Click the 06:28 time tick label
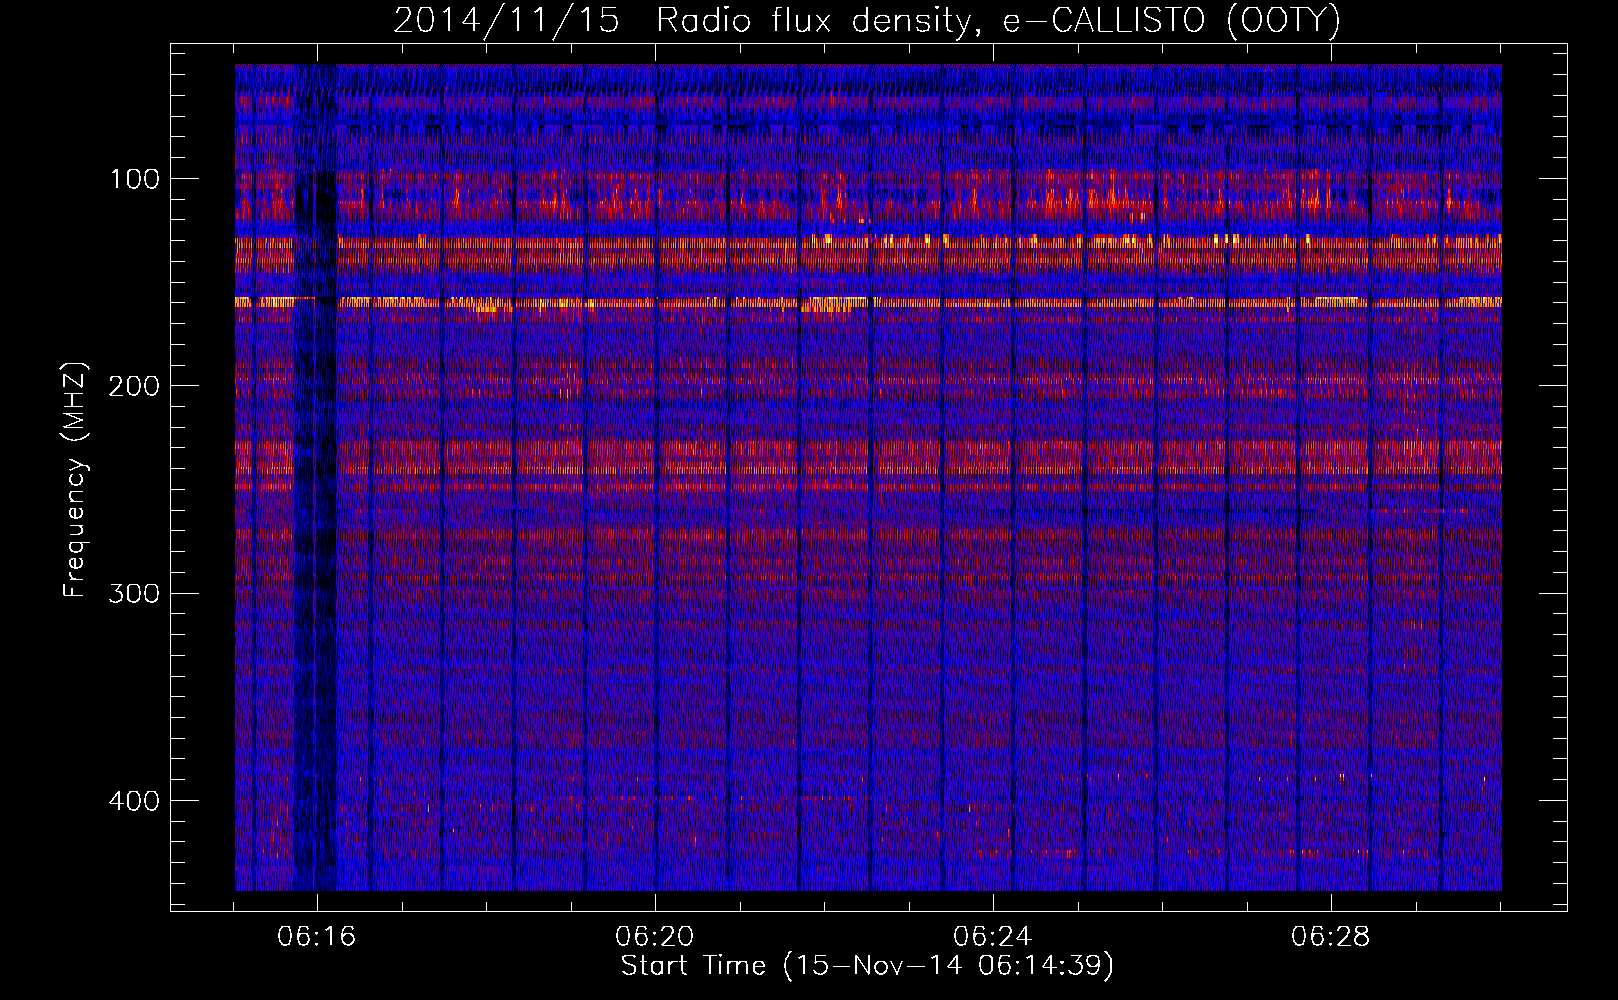 tap(1331, 937)
